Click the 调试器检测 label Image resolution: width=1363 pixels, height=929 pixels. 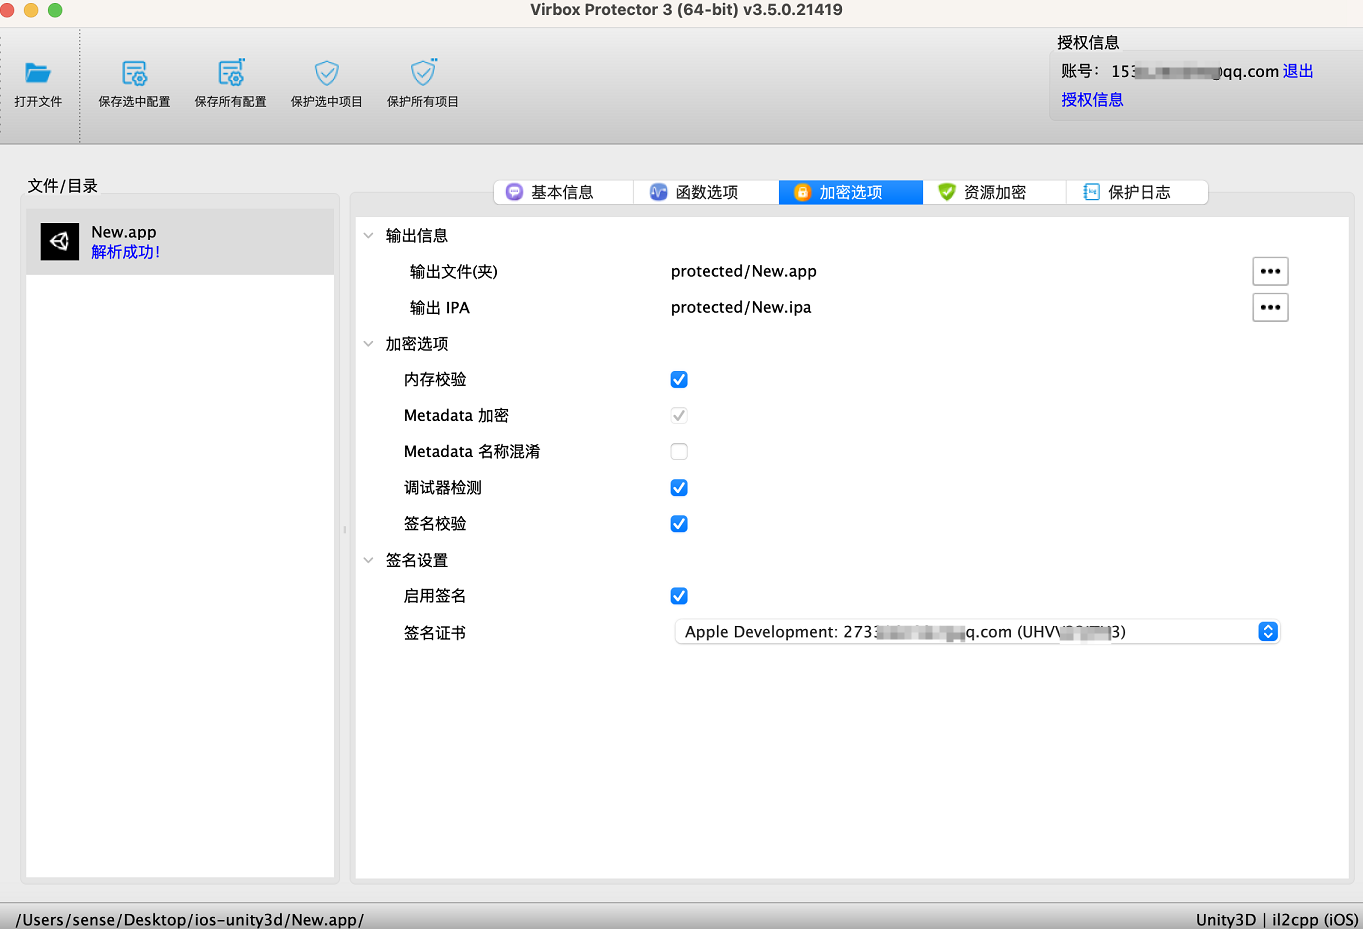click(x=443, y=488)
